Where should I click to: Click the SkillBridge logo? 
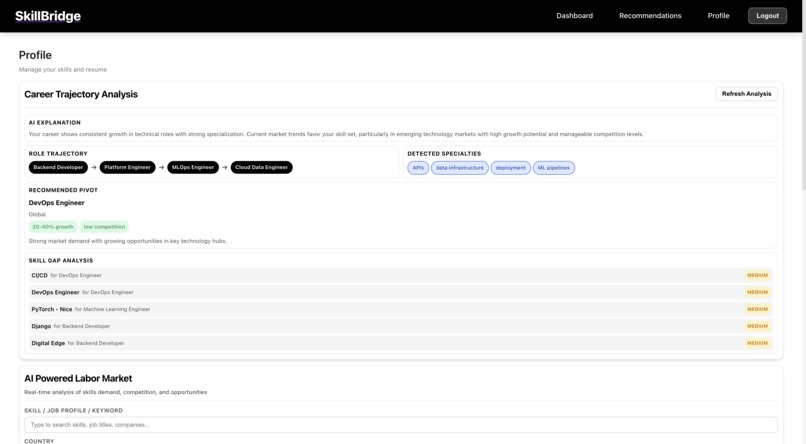click(x=48, y=16)
